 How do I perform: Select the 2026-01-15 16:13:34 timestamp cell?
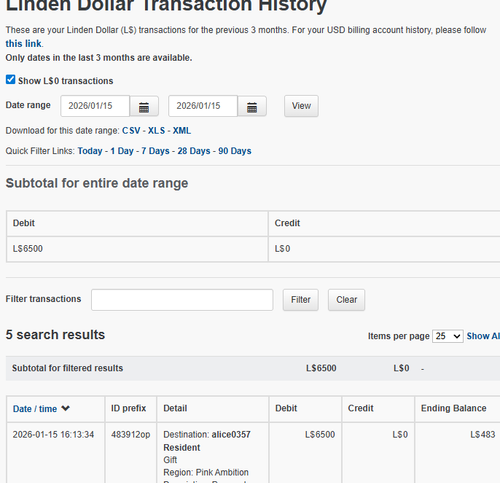pyautogui.click(x=53, y=435)
